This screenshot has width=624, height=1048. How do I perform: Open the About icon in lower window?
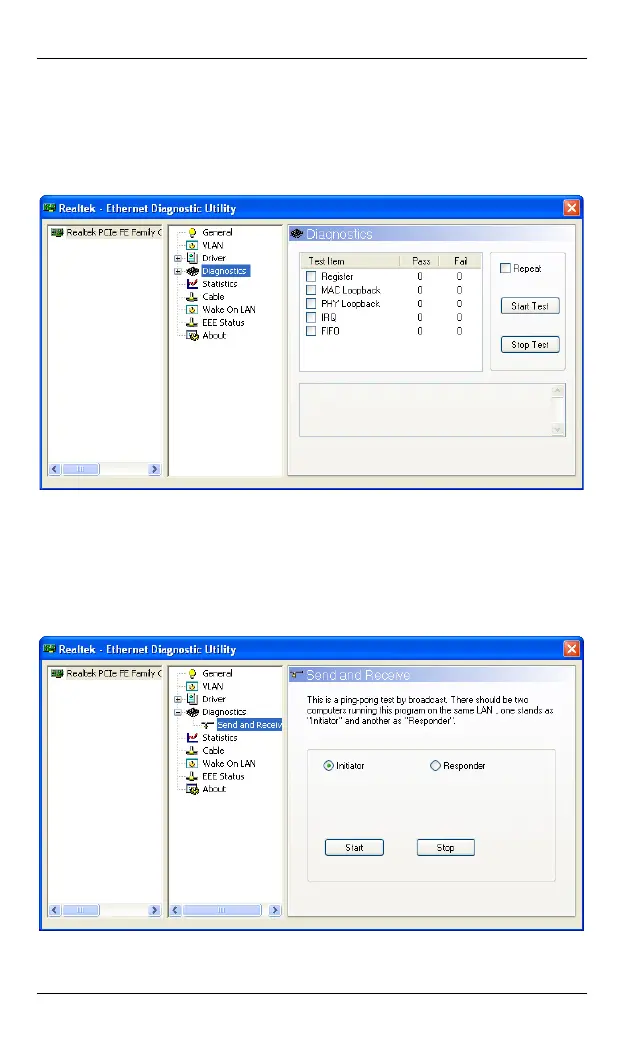coord(192,790)
